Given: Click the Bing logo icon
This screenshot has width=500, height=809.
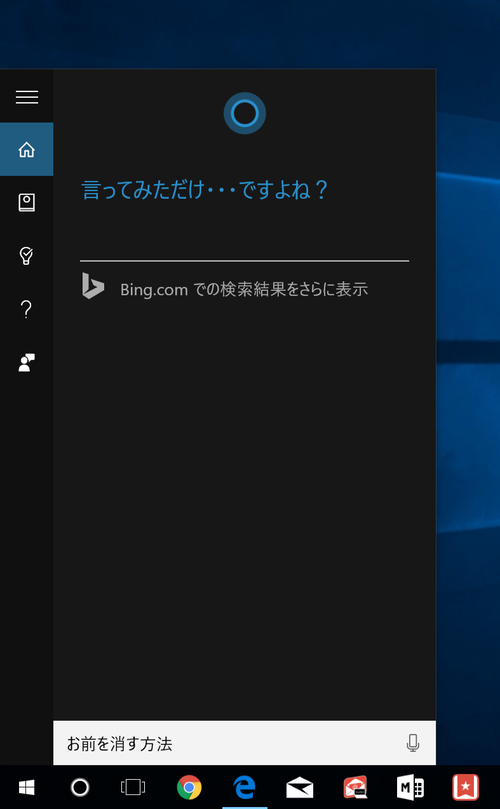Looking at the screenshot, I should coord(93,286).
